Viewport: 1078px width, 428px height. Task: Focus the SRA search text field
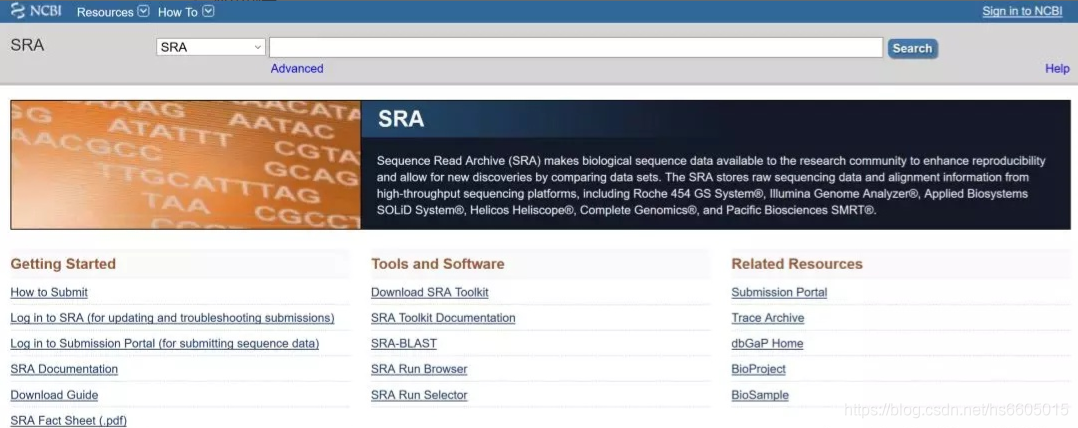pyautogui.click(x=575, y=47)
